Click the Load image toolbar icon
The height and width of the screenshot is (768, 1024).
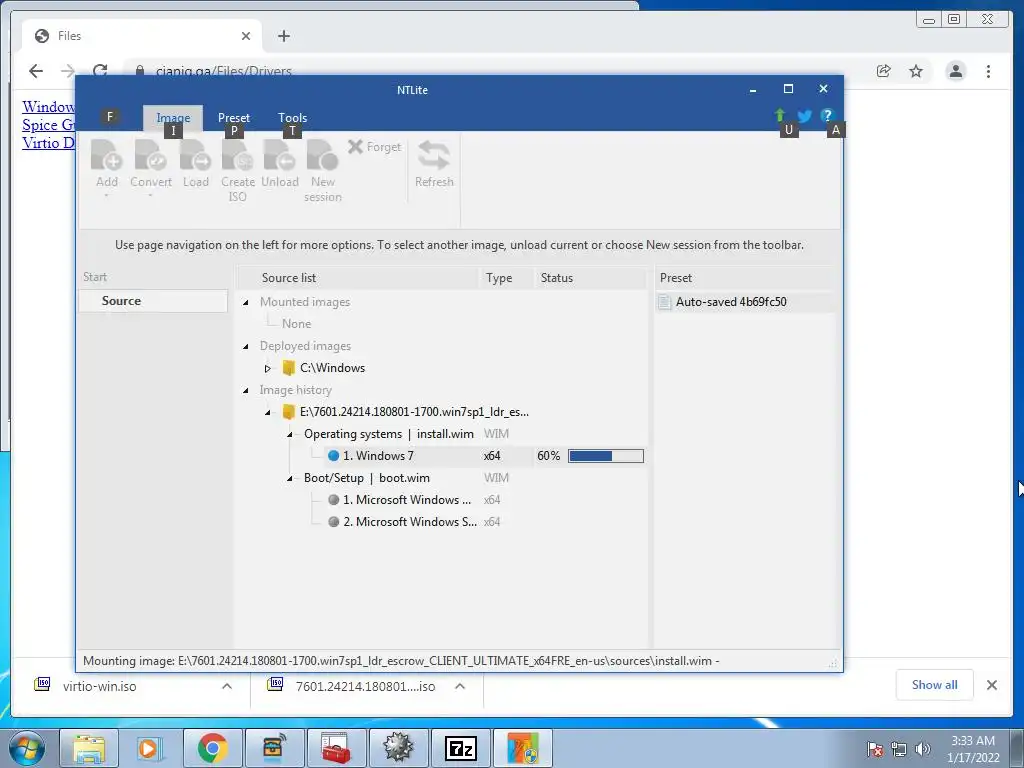[195, 157]
